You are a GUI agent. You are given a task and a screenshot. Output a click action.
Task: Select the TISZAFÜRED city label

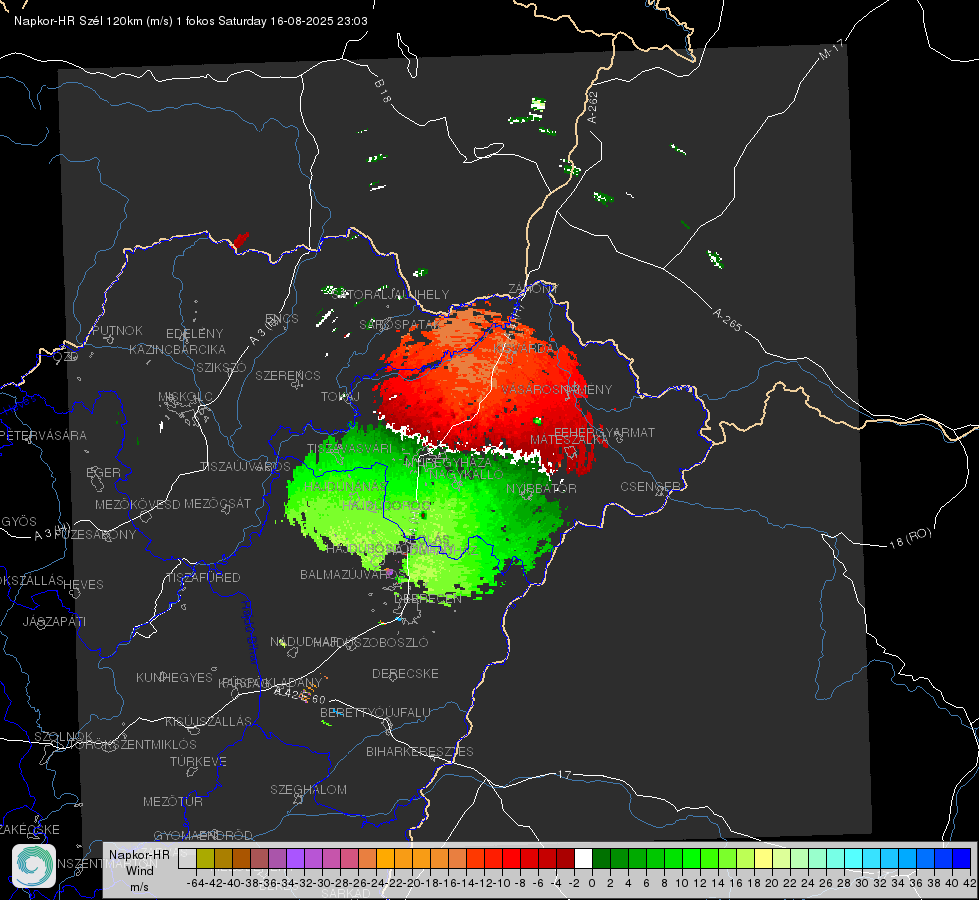tap(203, 577)
